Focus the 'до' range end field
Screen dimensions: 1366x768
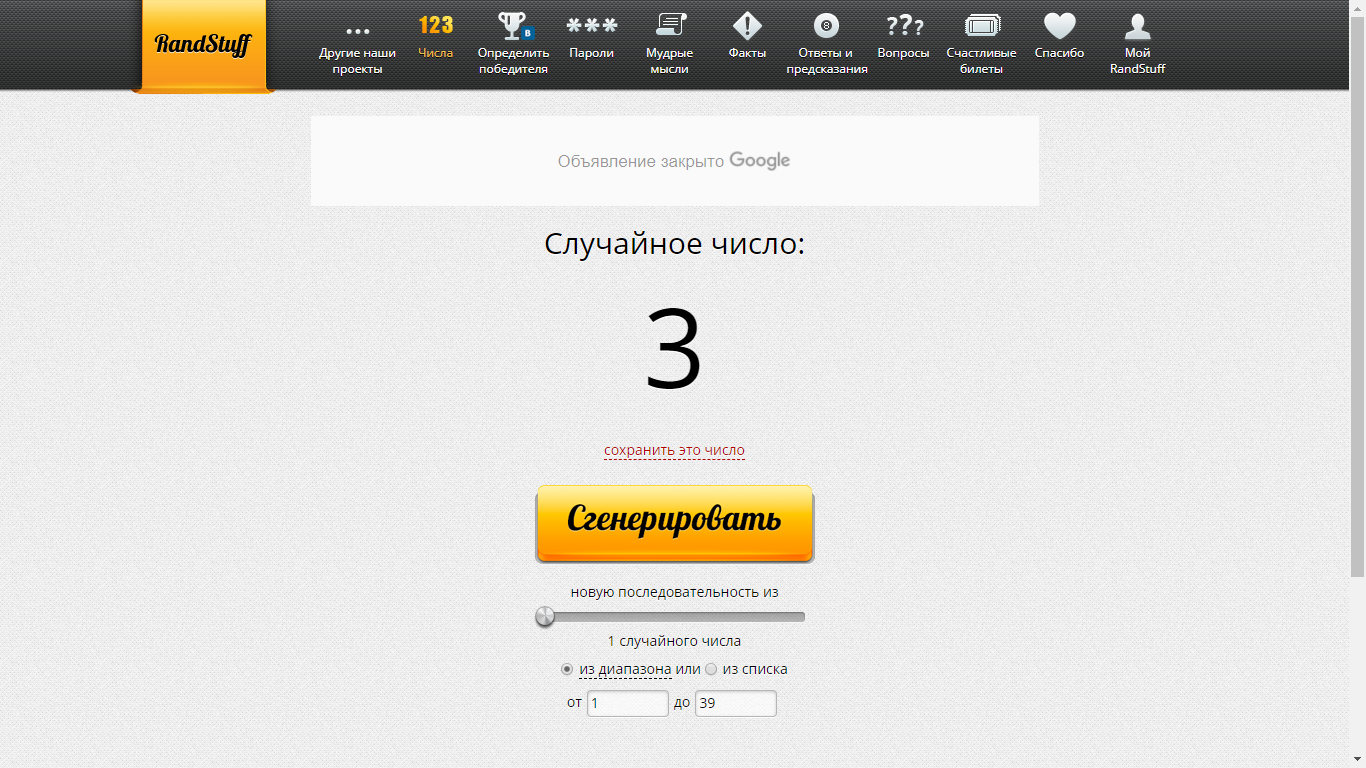coord(736,703)
